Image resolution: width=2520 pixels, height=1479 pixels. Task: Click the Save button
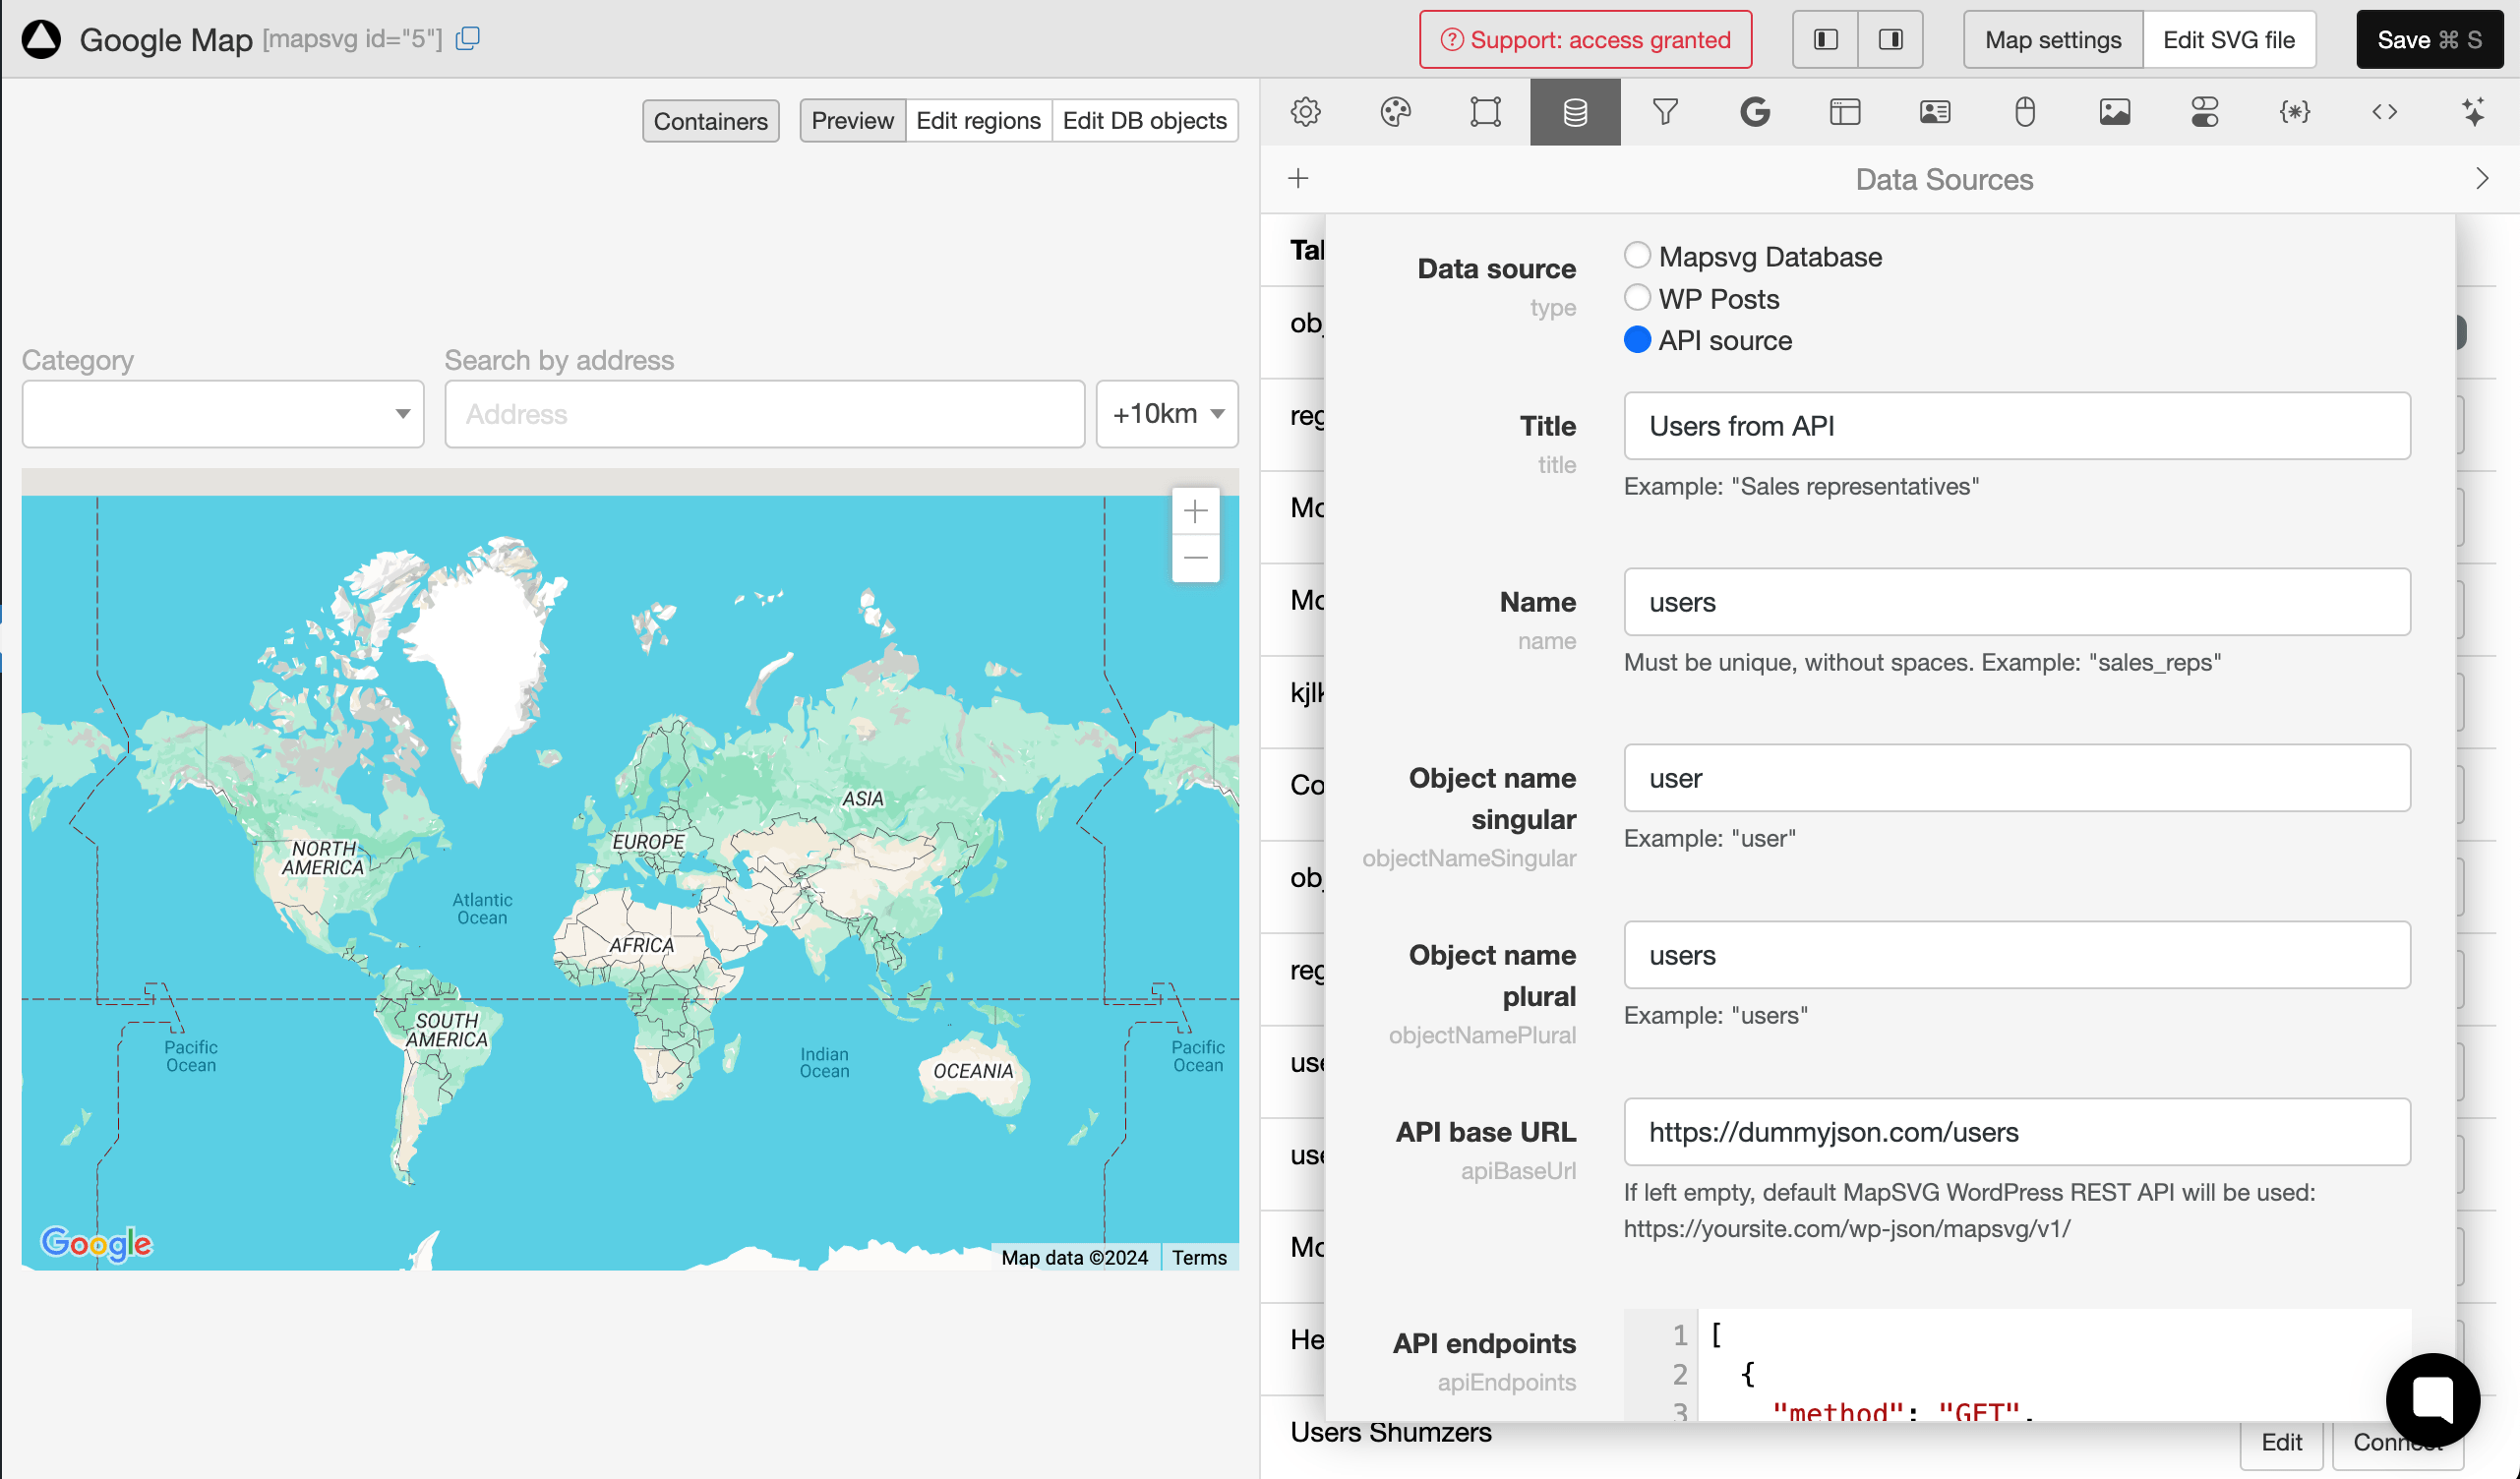2428,40
